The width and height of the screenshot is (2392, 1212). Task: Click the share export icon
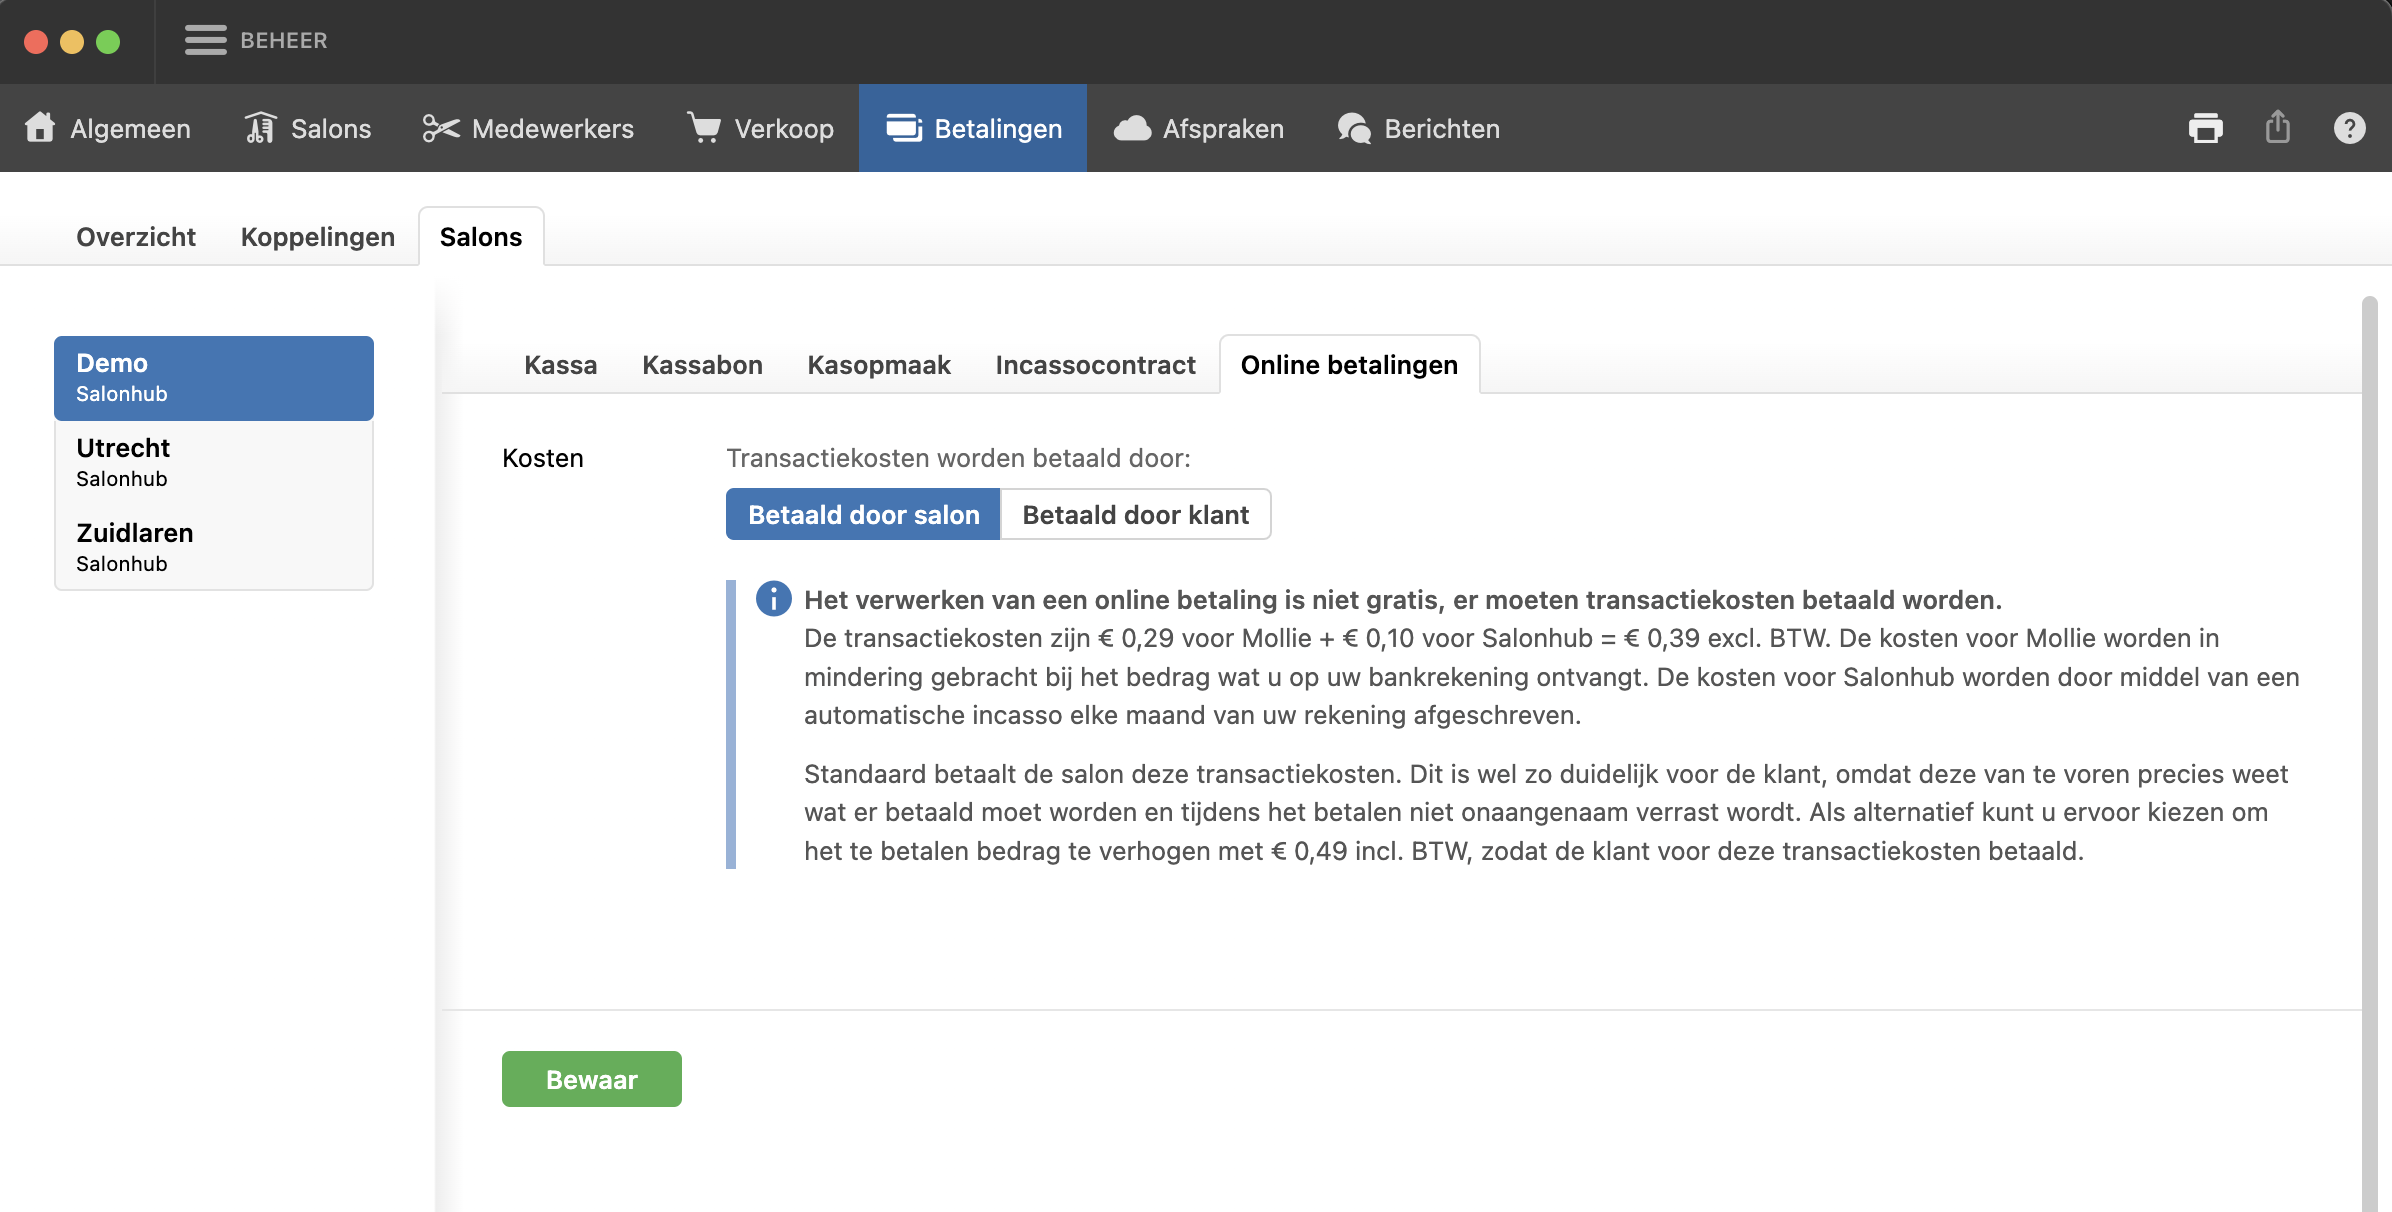pyautogui.click(x=2277, y=128)
